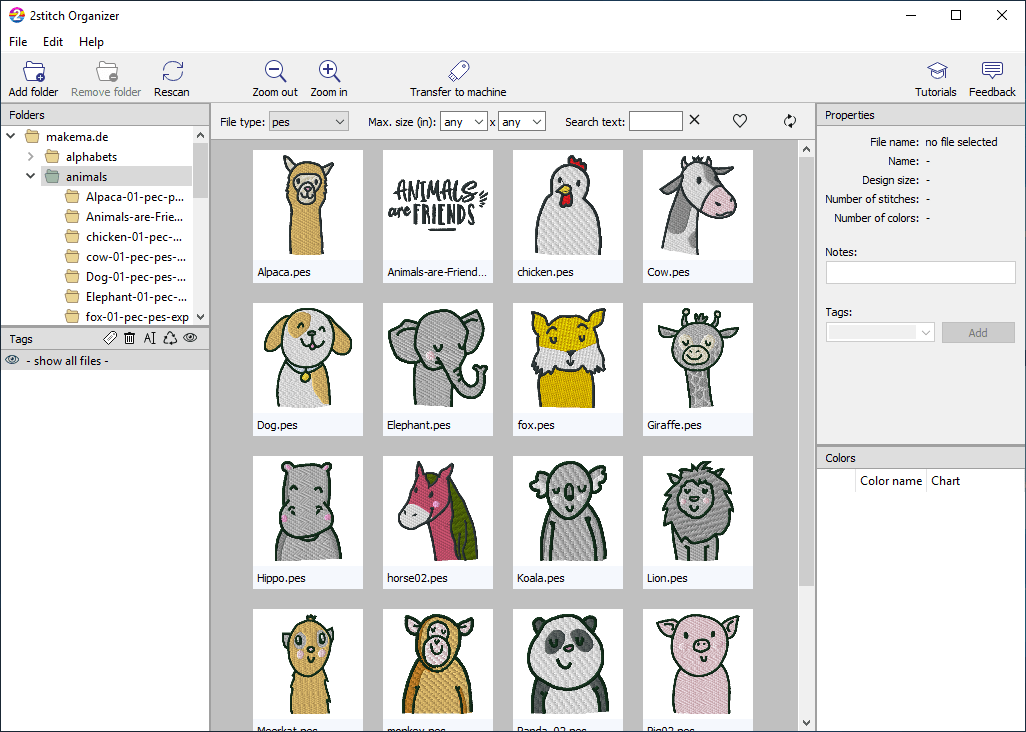Screen dimensions: 1026x732
Task: Click the recycle icon in Tags panel
Action: tap(170, 338)
